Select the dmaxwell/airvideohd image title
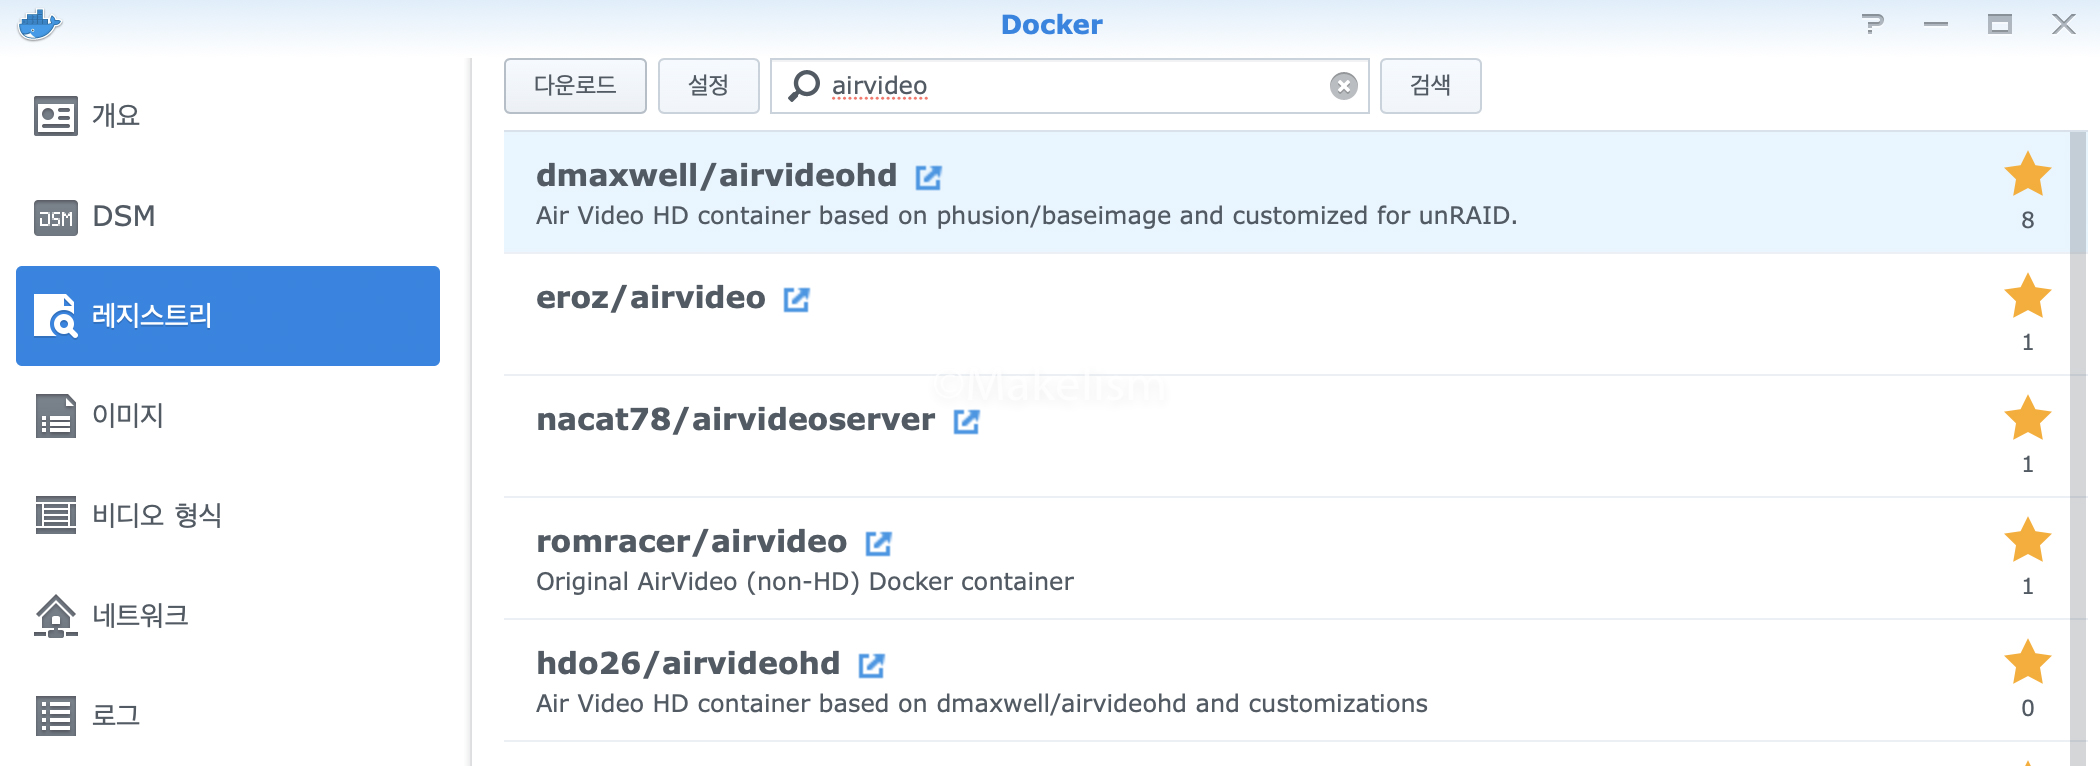The width and height of the screenshot is (2100, 766). point(716,176)
